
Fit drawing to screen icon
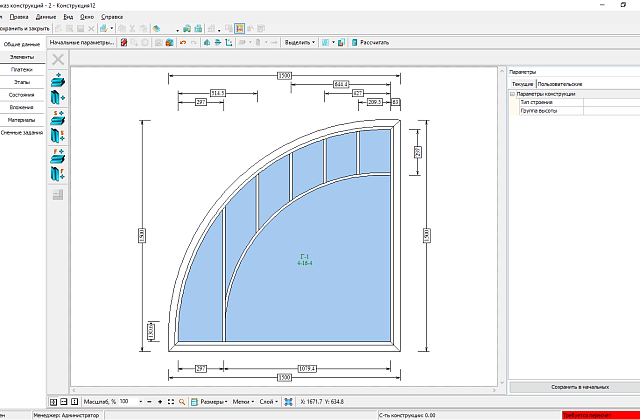click(171, 402)
